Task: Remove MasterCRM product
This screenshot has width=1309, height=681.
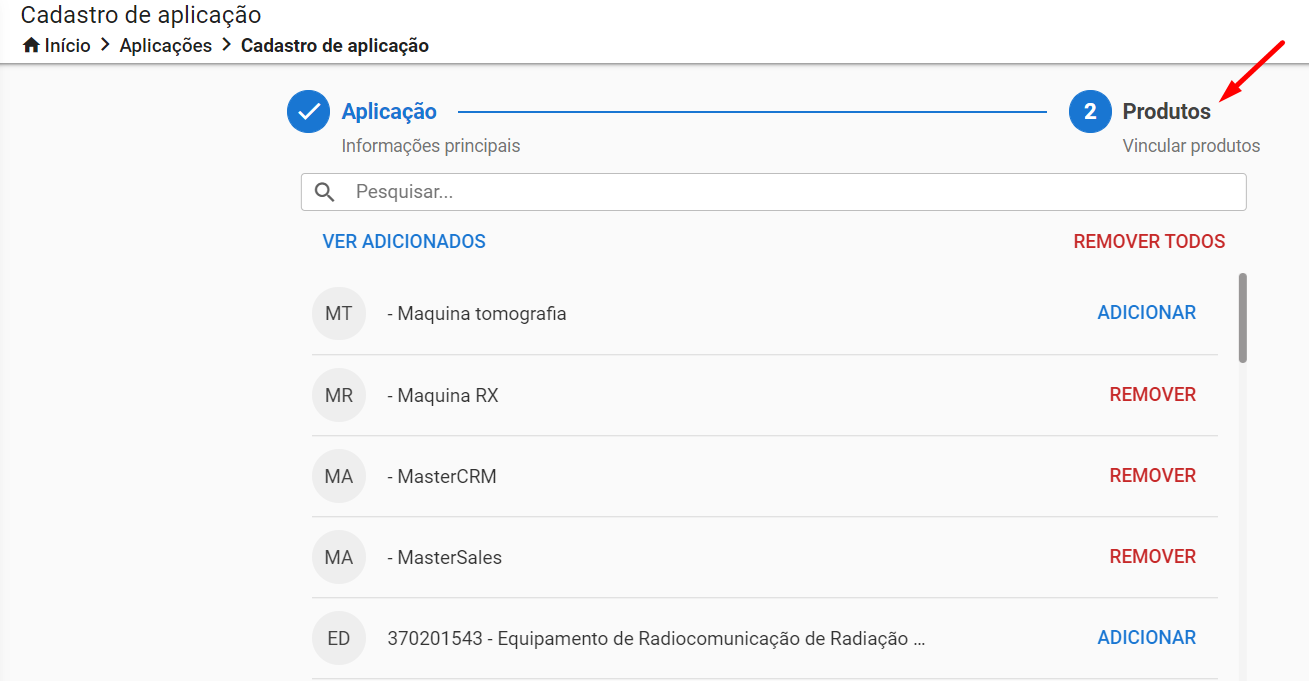Action: (x=1153, y=476)
